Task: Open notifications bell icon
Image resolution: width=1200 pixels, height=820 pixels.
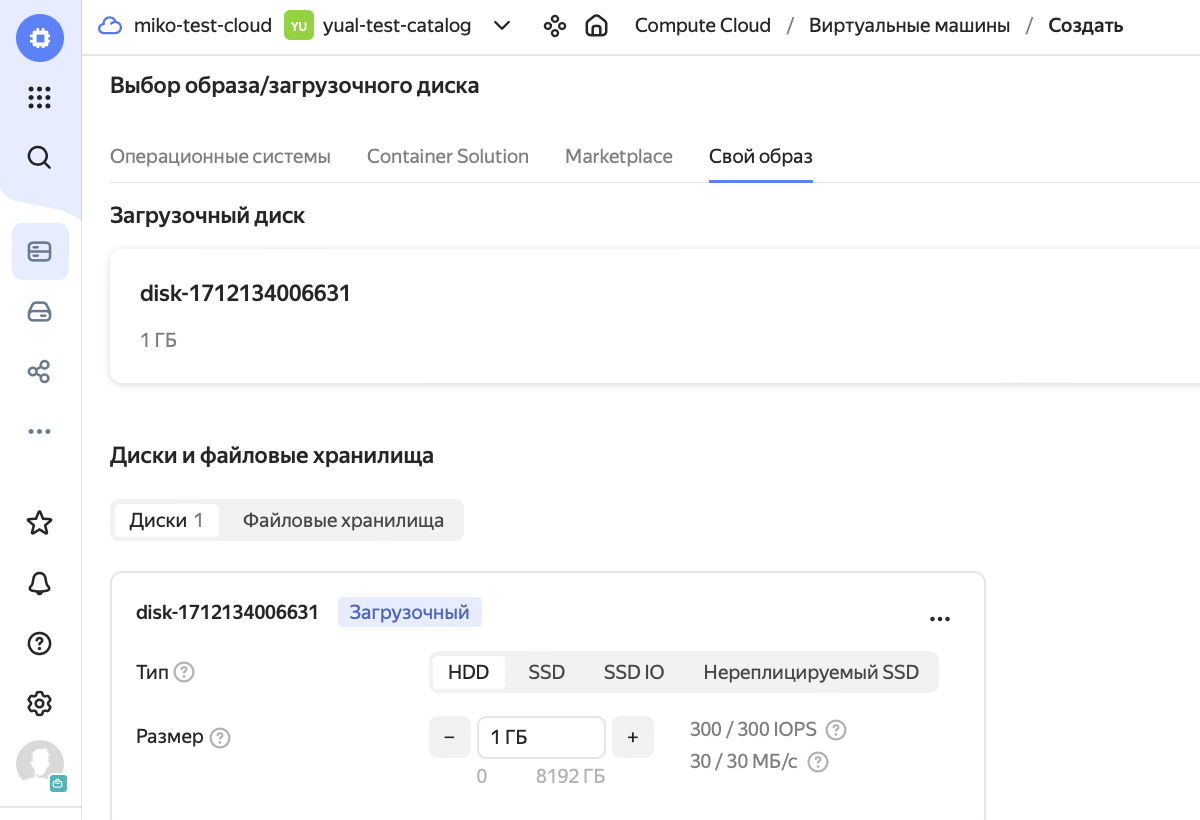Action: coord(39,584)
